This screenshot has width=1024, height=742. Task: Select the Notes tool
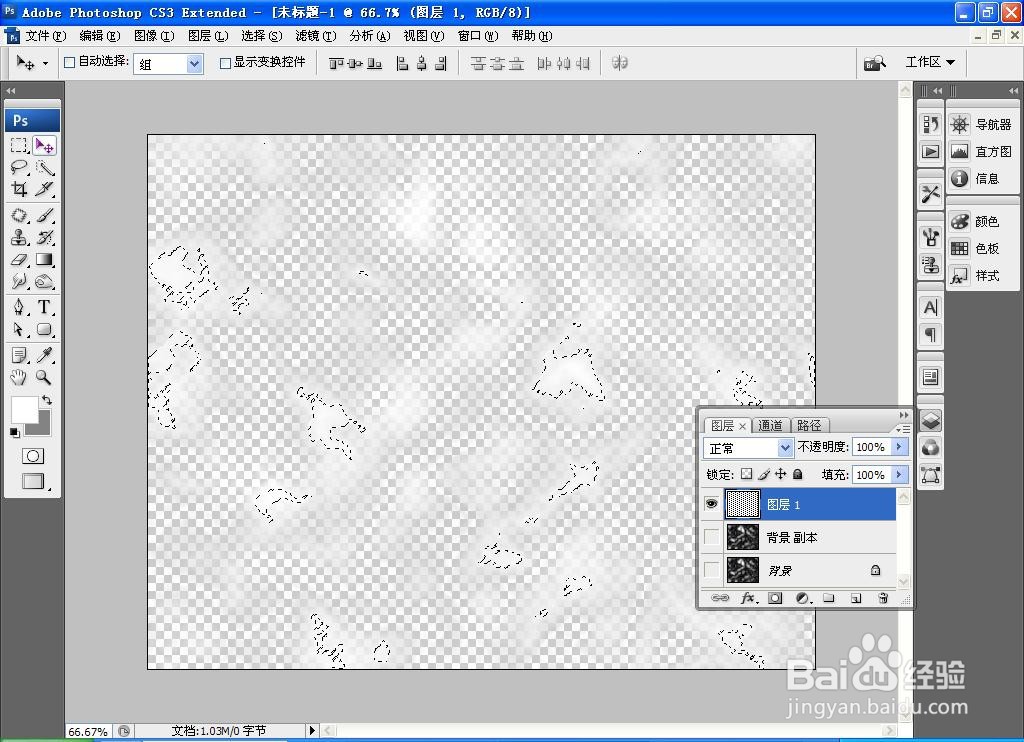(x=19, y=355)
